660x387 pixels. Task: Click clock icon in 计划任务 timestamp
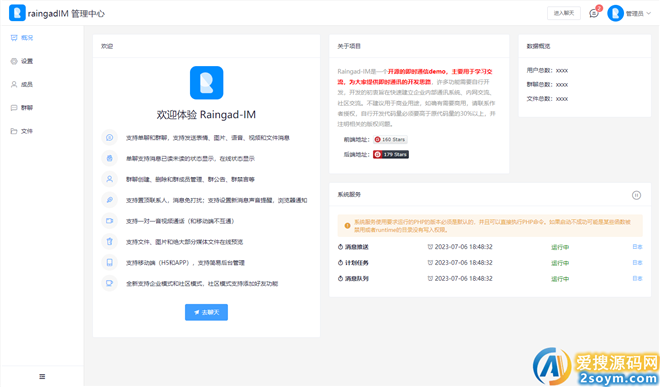[x=430, y=263]
